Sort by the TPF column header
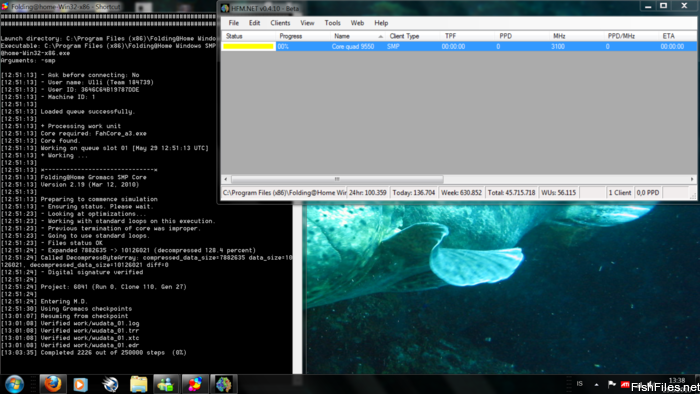Viewport: 700px width, 394px height. [468, 36]
